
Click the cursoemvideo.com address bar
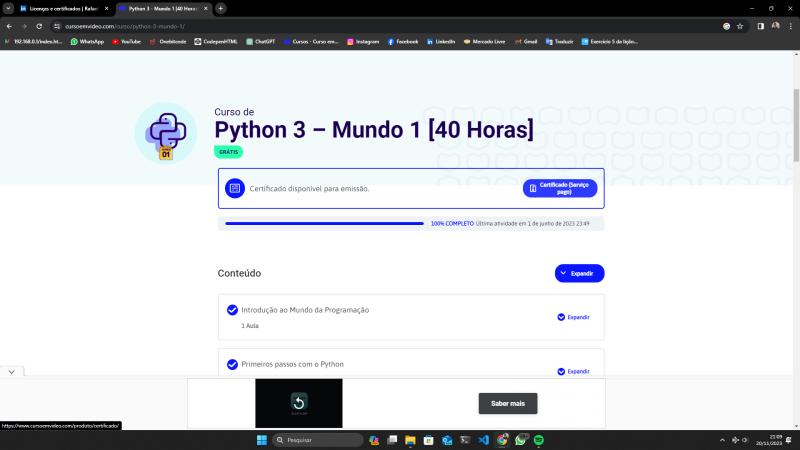point(388,26)
